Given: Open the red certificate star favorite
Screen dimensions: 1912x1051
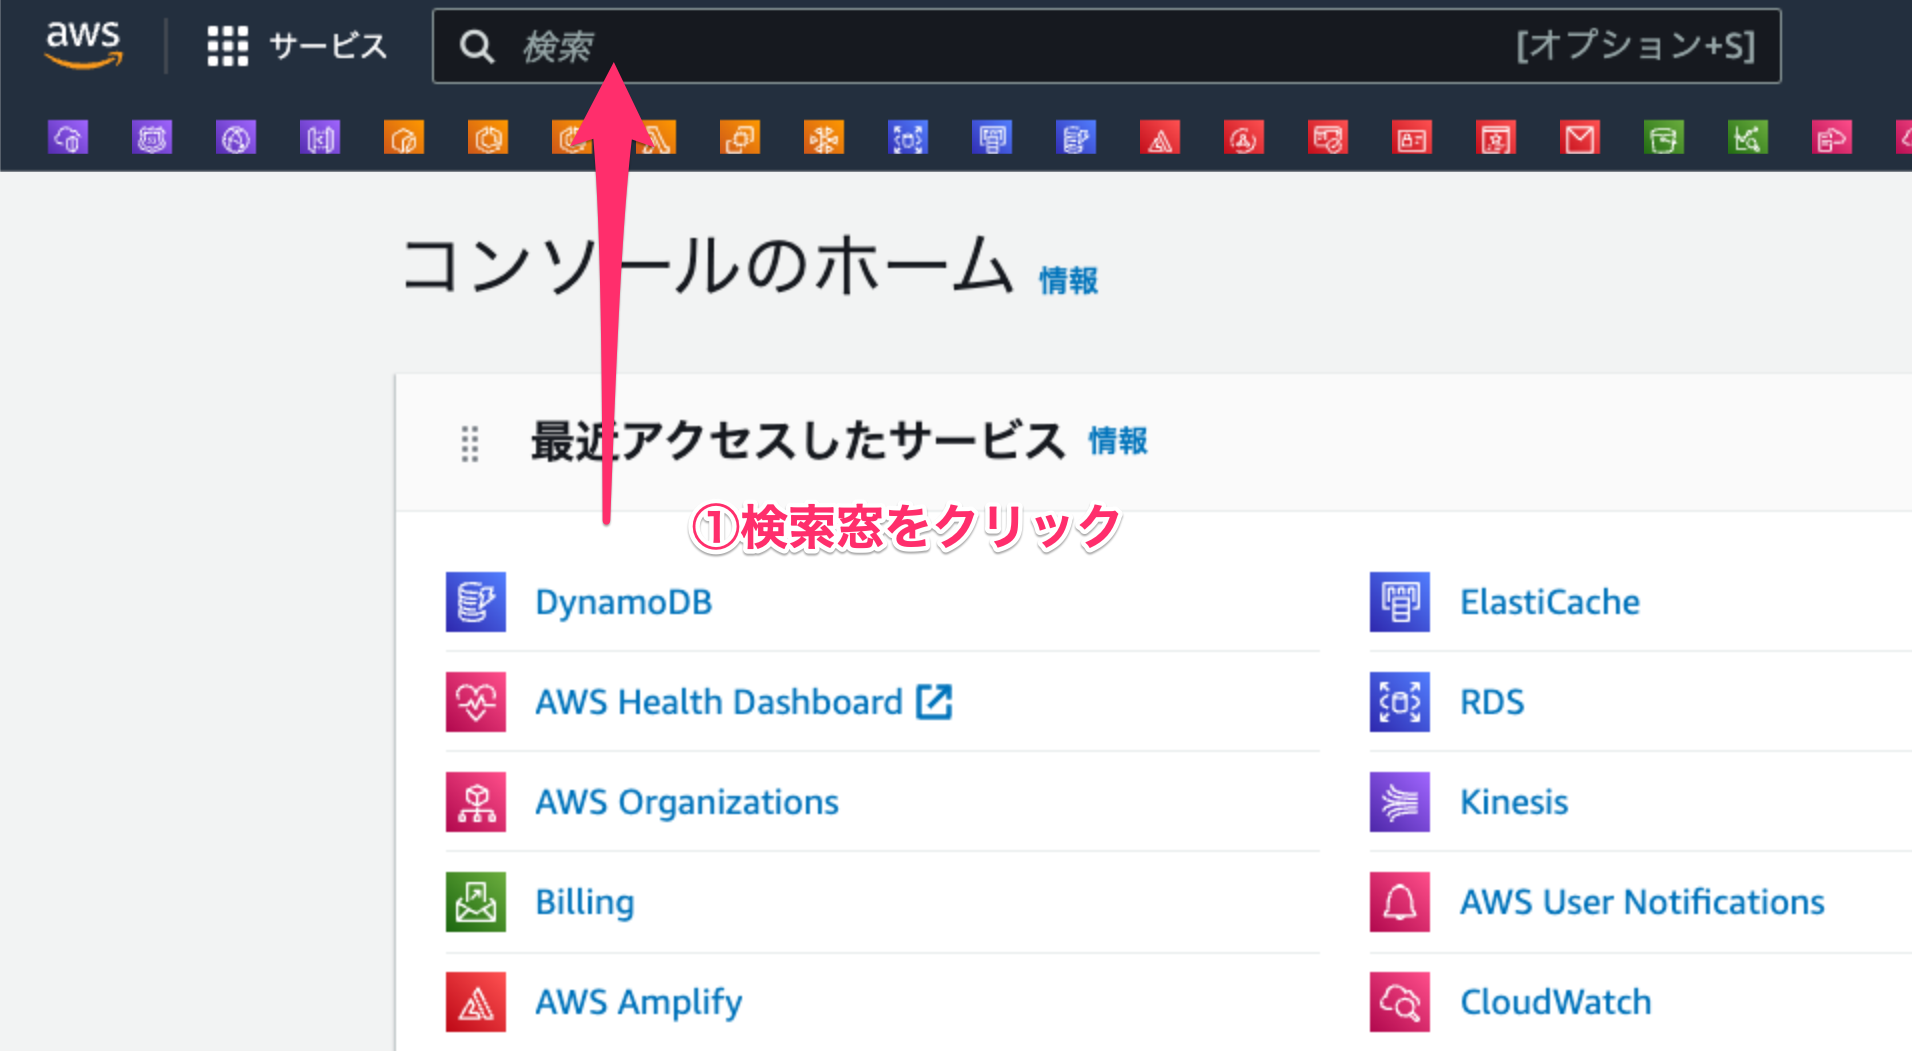Looking at the screenshot, I should pyautogui.click(x=1496, y=138).
